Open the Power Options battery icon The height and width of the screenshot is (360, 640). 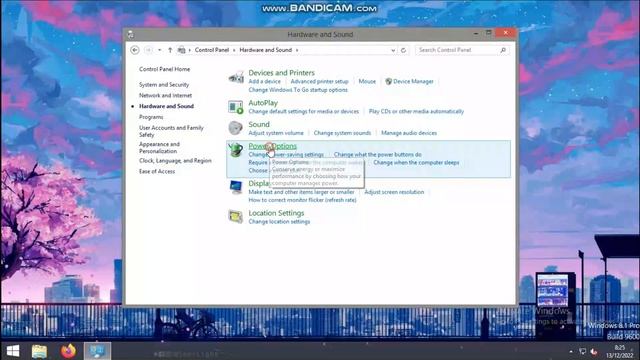tap(236, 150)
